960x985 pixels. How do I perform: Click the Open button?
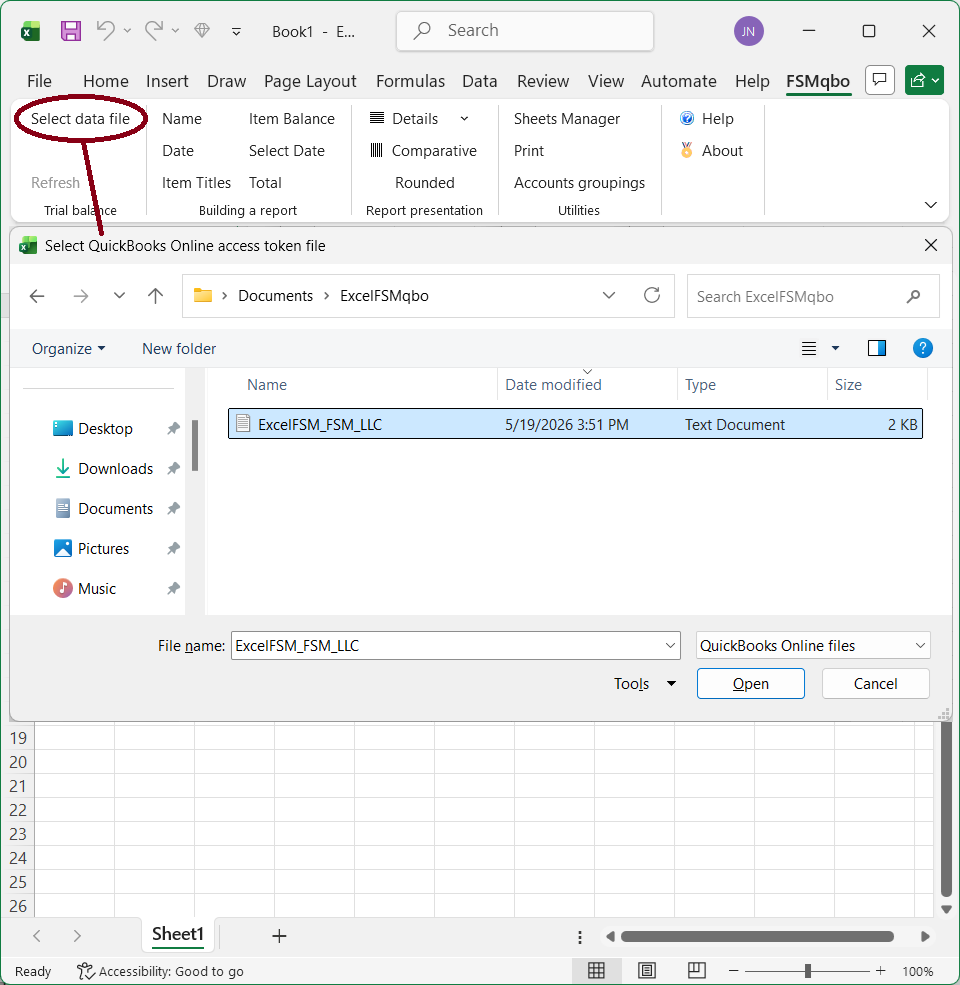751,683
